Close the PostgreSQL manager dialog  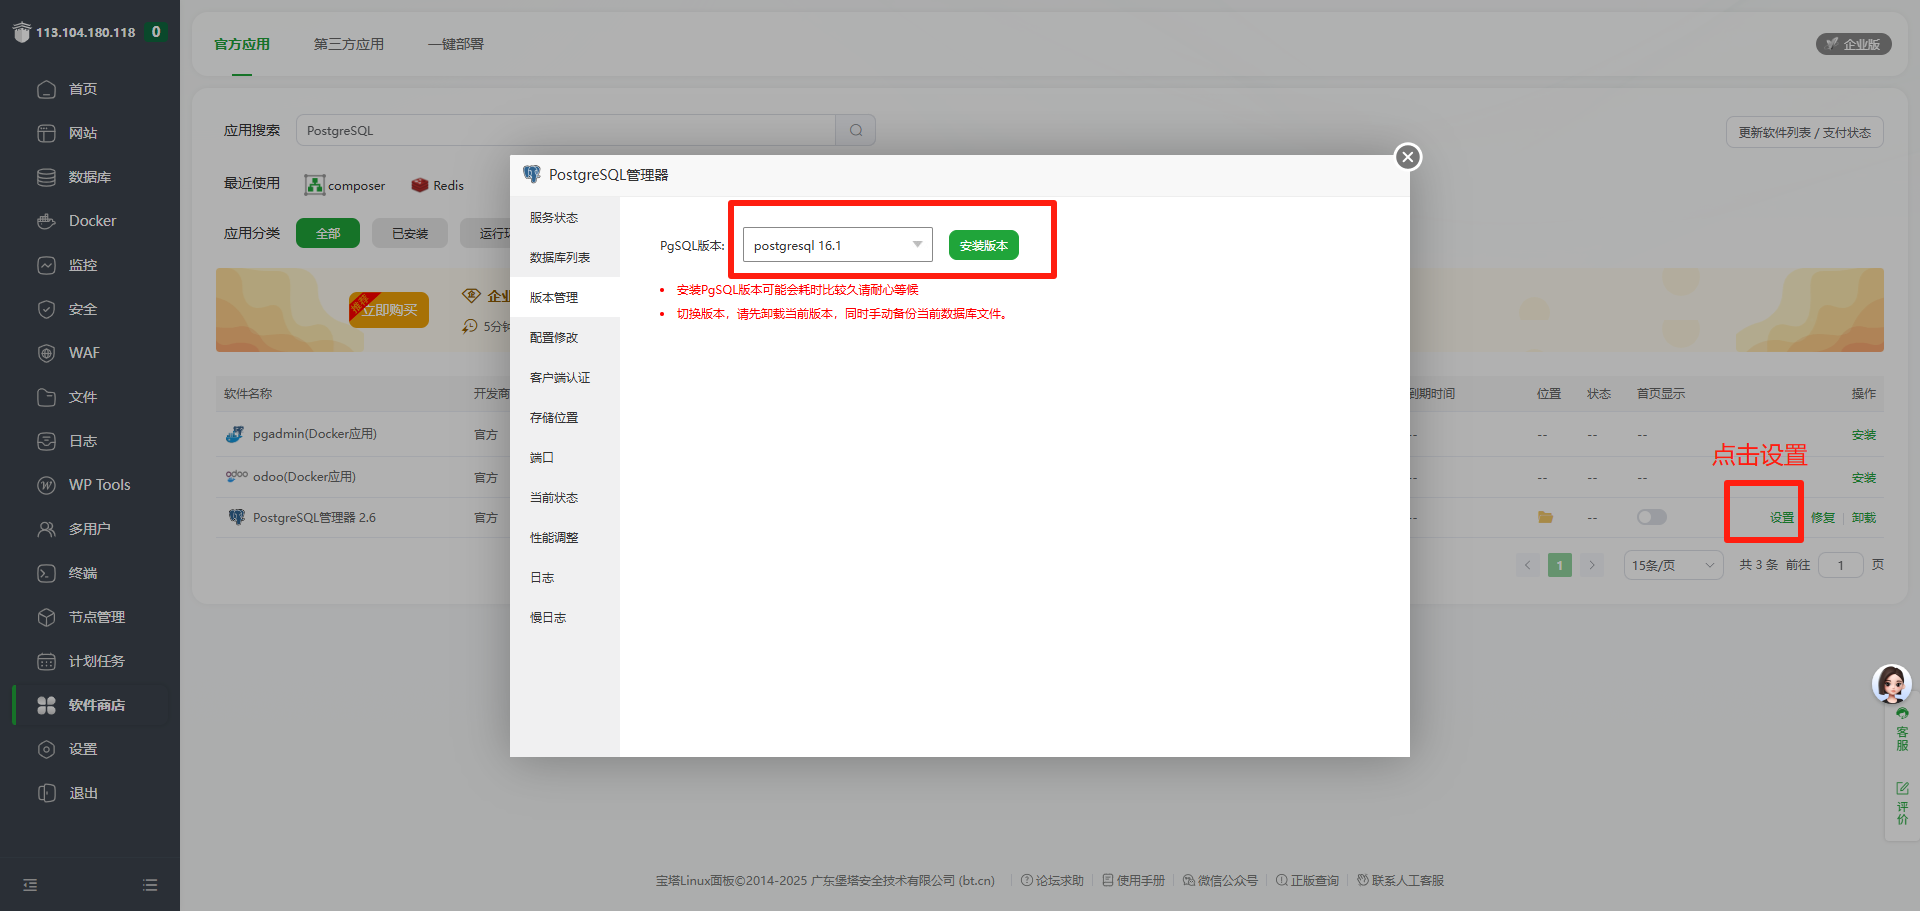pos(1408,157)
